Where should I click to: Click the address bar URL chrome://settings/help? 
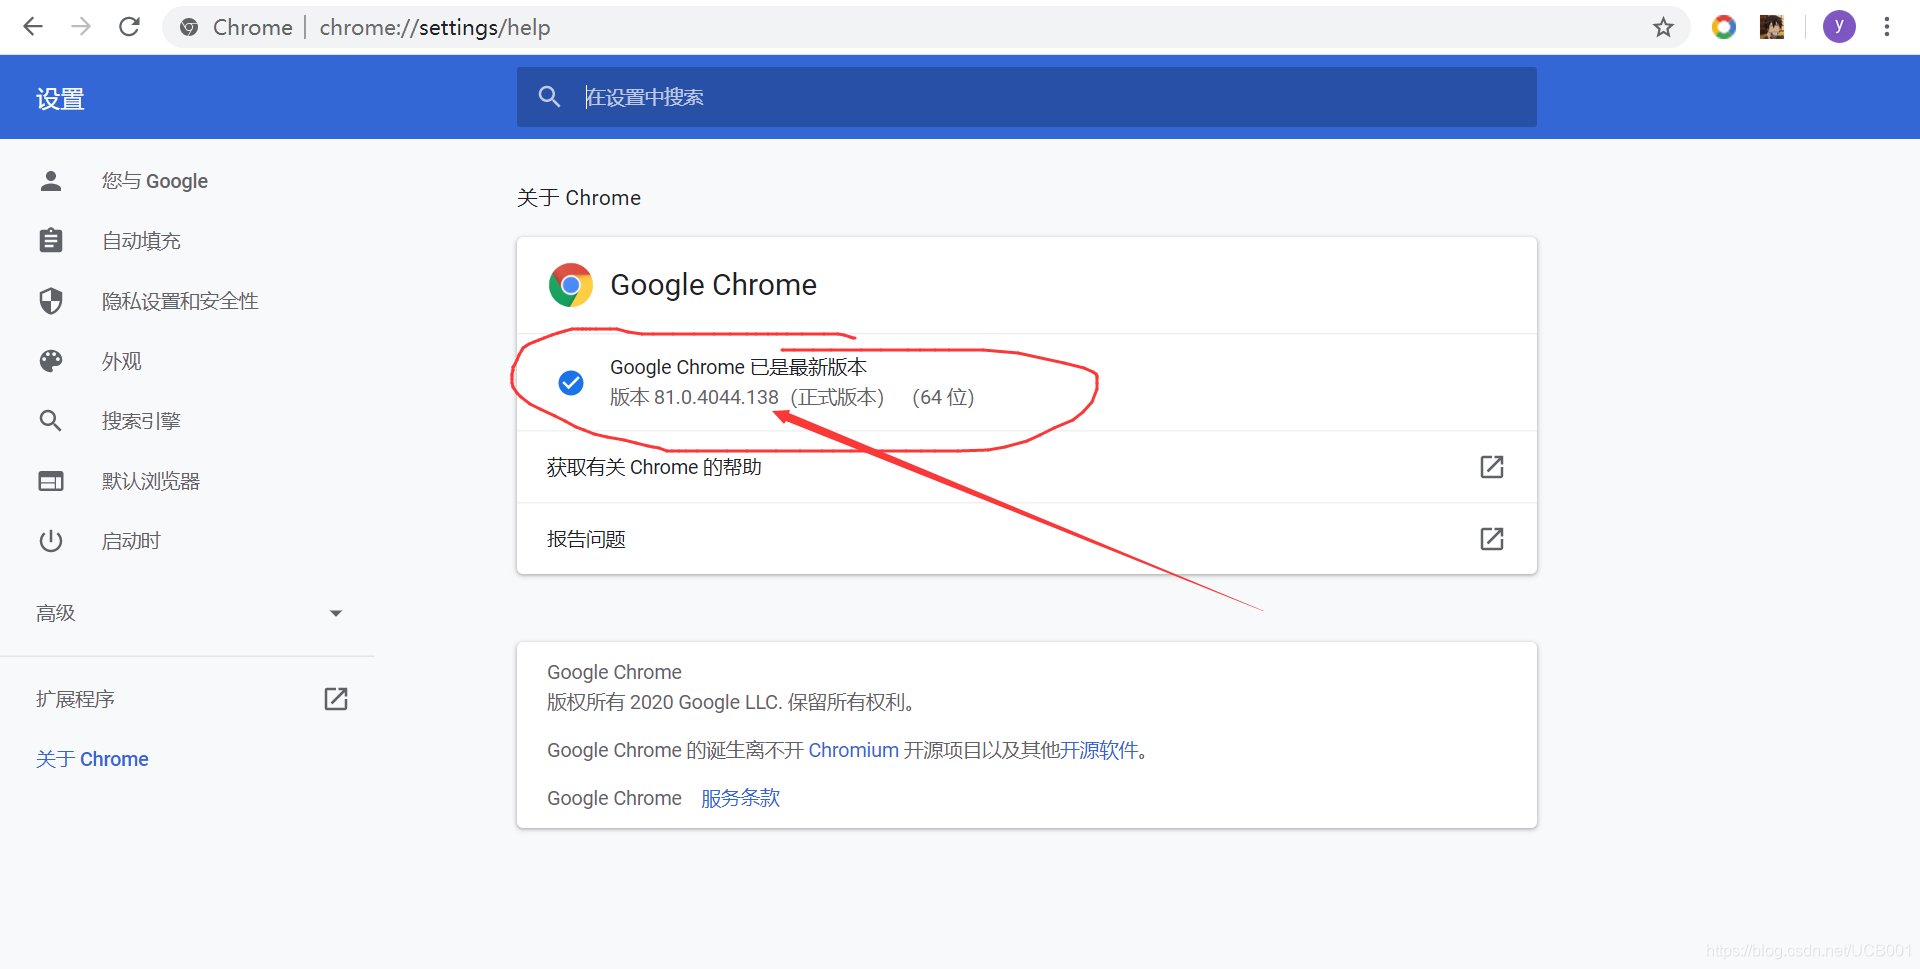pos(435,27)
